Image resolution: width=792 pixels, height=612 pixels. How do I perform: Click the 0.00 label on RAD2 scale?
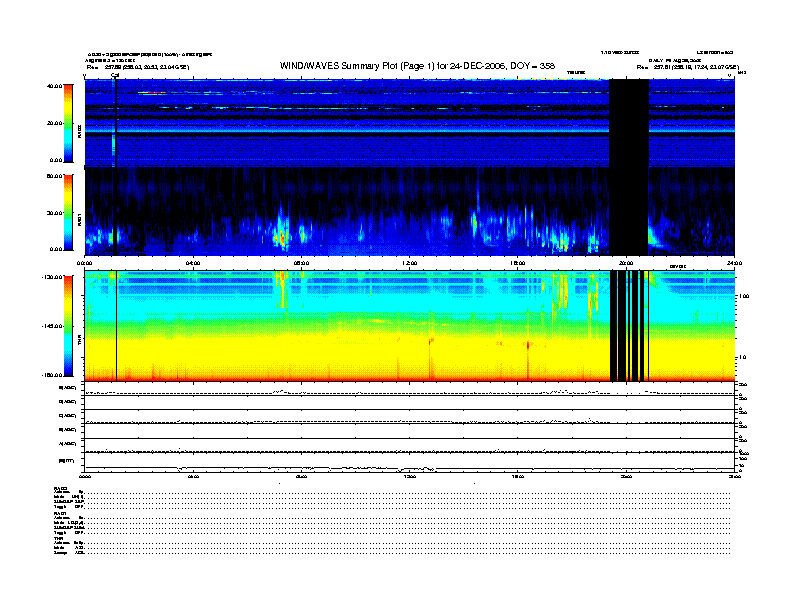pyautogui.click(x=56, y=160)
